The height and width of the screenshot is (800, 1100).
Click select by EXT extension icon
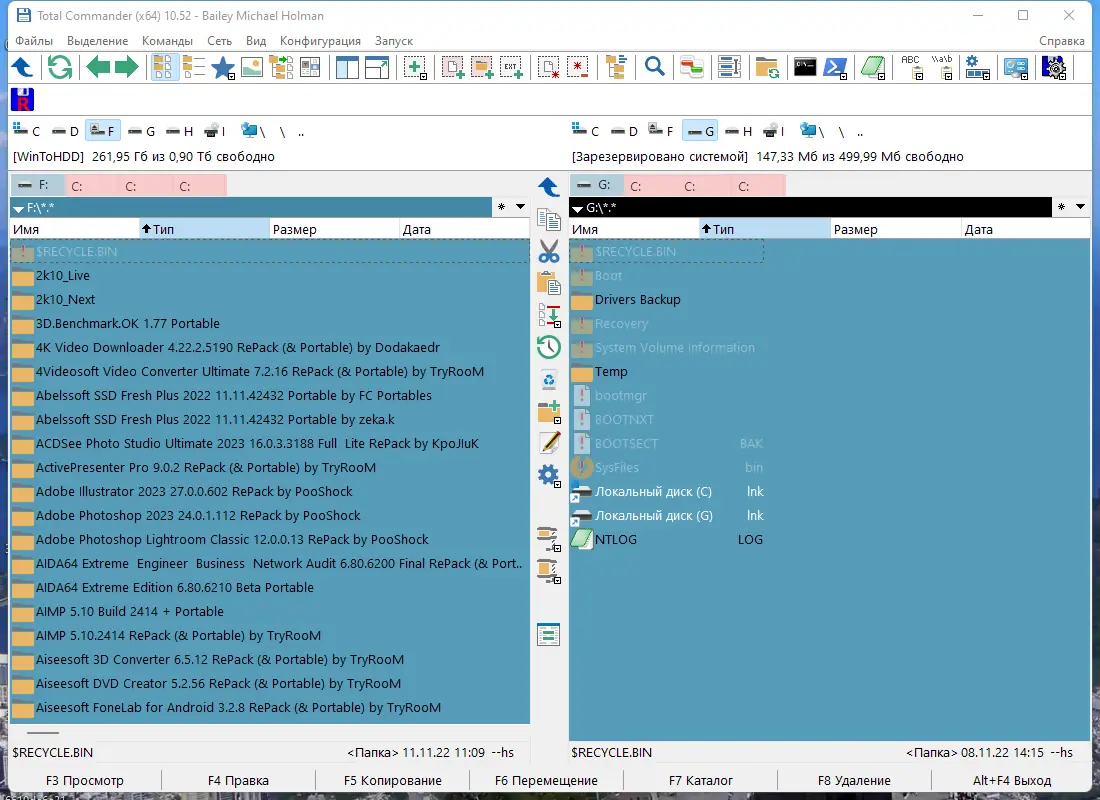[511, 68]
